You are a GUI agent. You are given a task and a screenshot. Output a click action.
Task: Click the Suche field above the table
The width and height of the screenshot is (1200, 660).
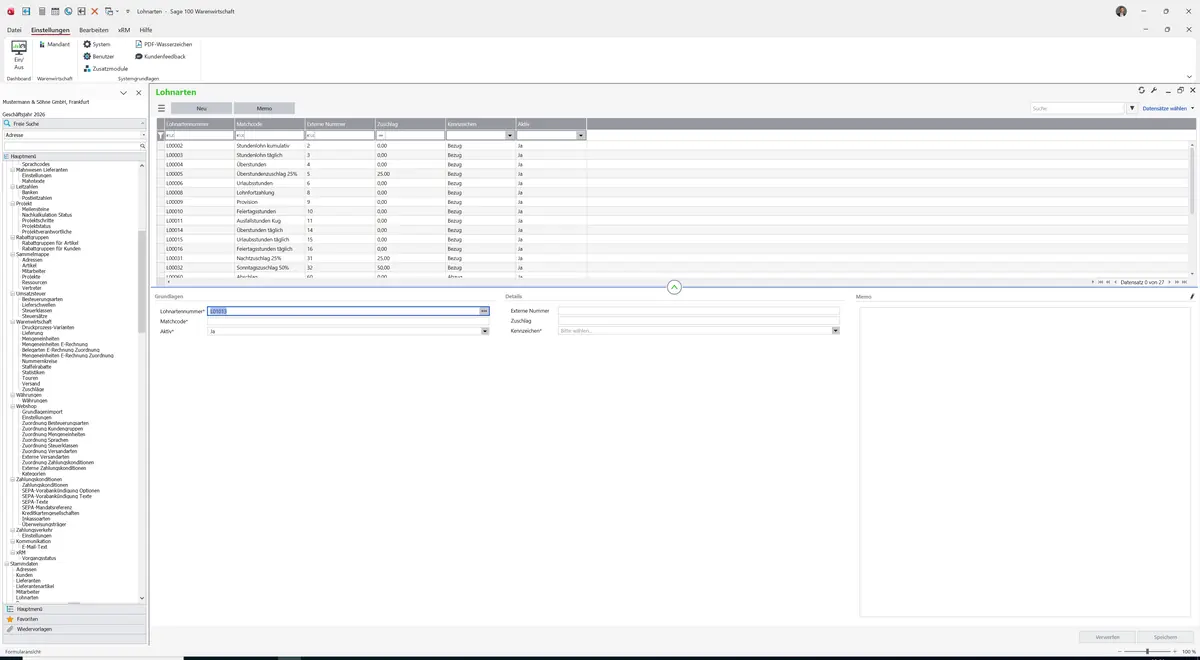(1078, 108)
